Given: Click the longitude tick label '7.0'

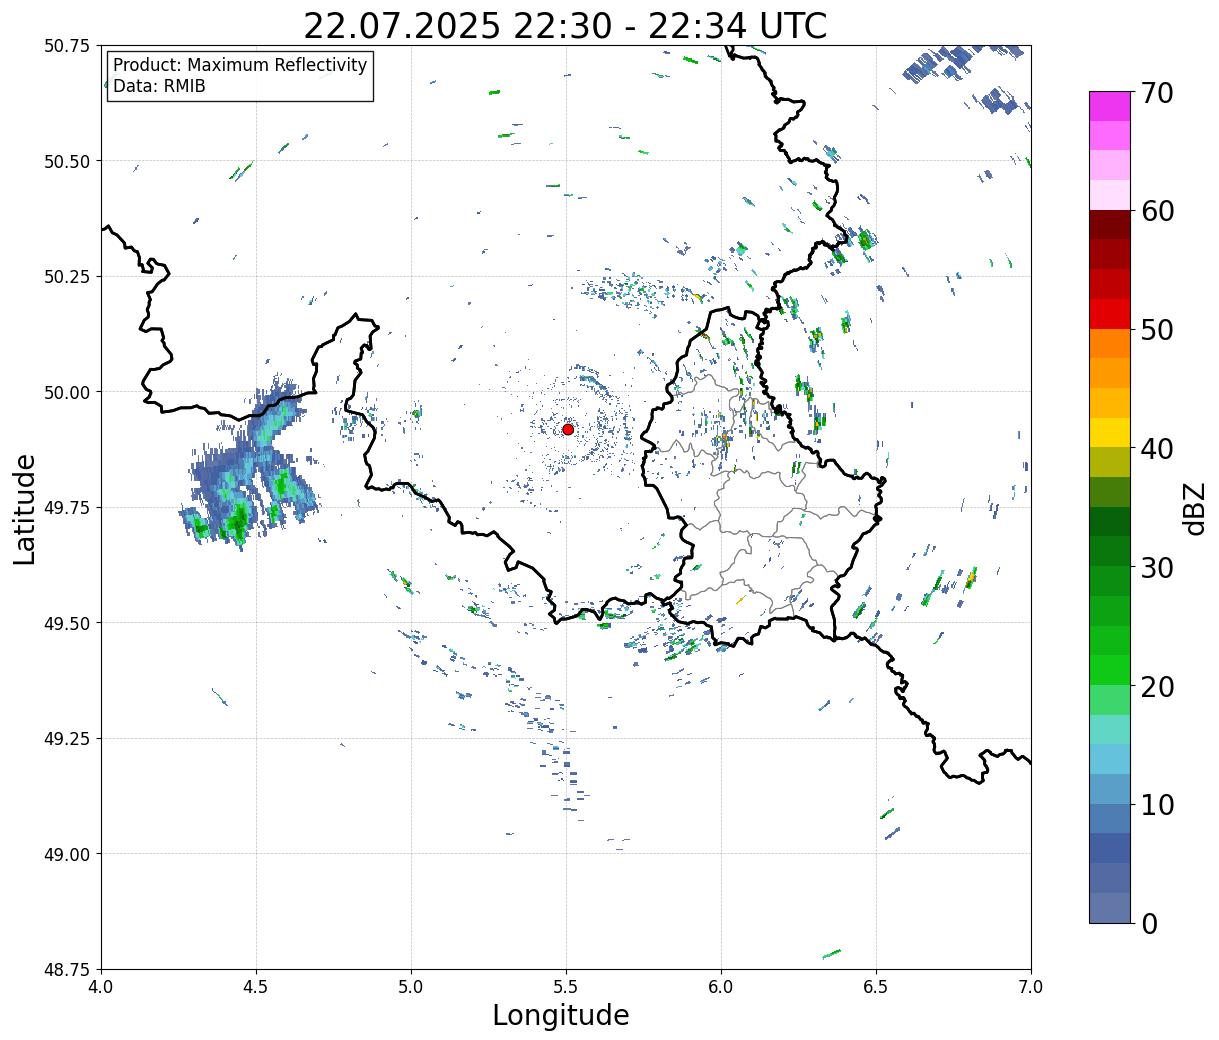Looking at the screenshot, I should pyautogui.click(x=1031, y=986).
